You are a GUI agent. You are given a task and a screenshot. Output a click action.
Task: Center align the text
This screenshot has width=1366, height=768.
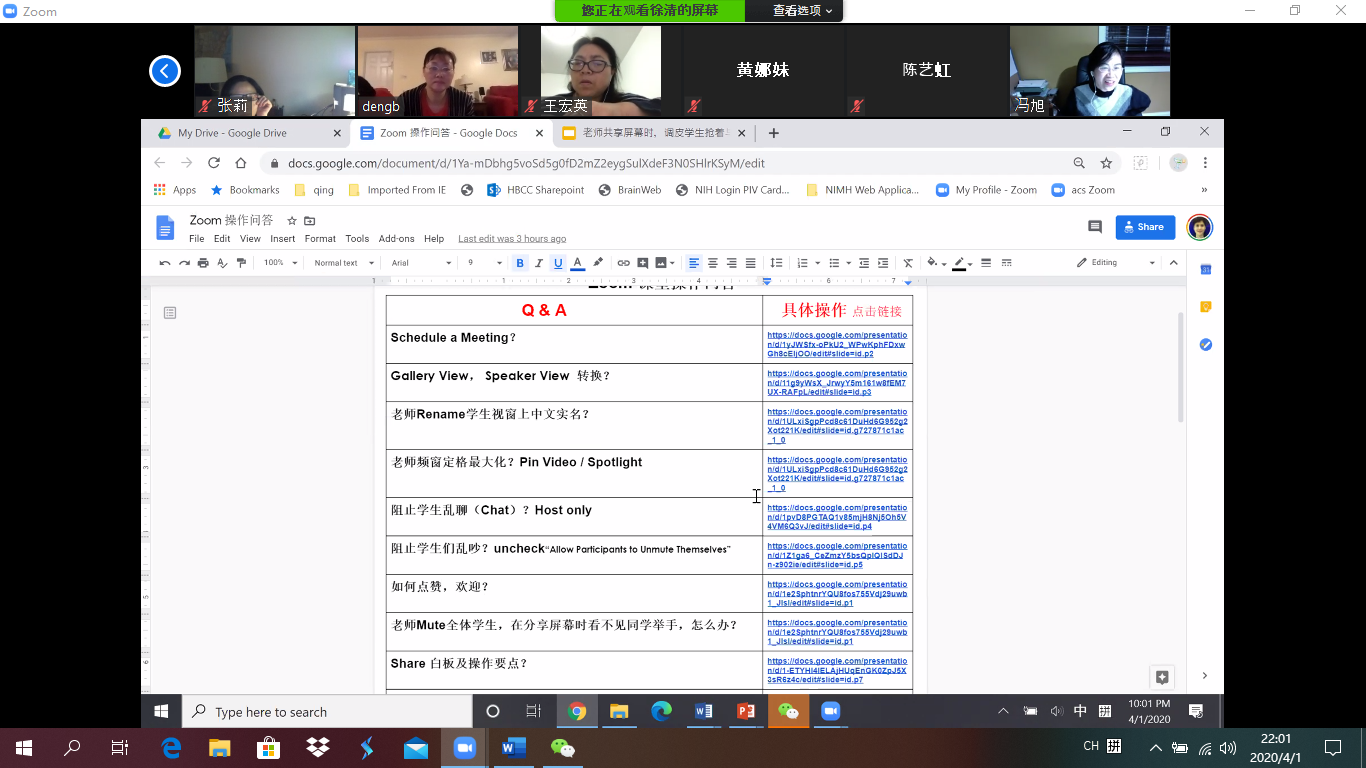pyautogui.click(x=712, y=263)
